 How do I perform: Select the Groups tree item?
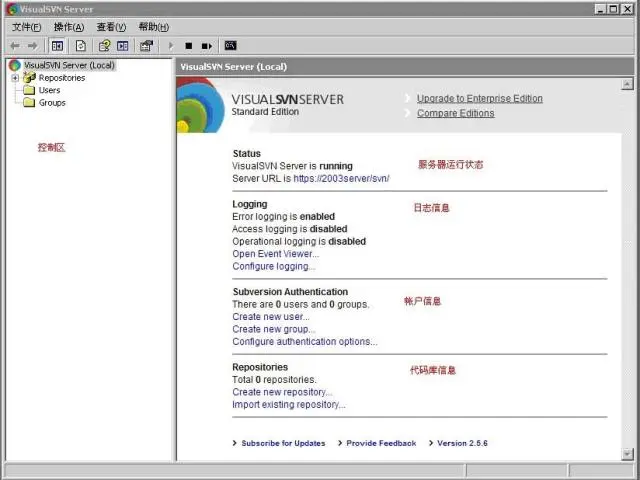click(x=52, y=102)
